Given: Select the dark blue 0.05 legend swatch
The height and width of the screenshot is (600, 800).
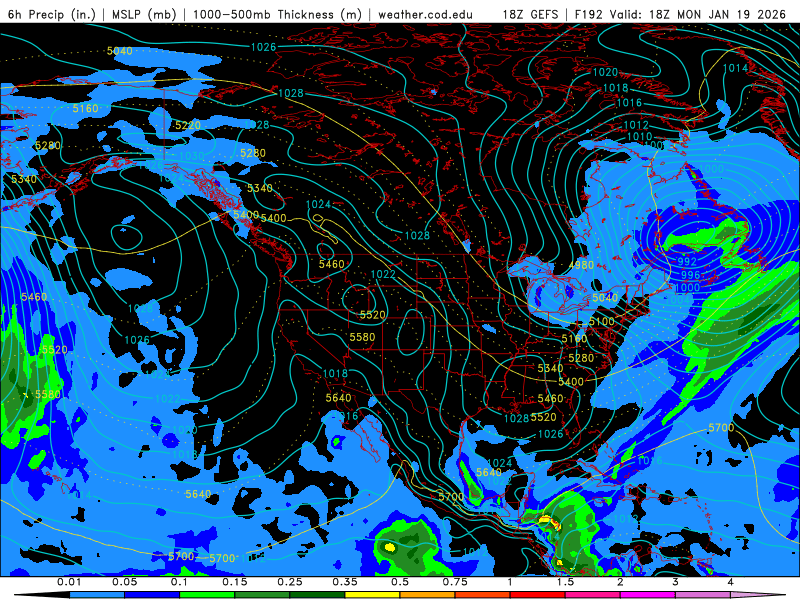Looking at the screenshot, I should pyautogui.click(x=152, y=595).
